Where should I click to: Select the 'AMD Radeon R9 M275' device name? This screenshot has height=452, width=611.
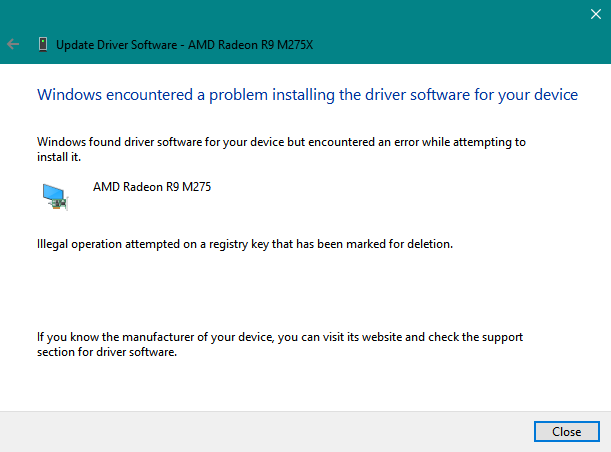pyautogui.click(x=152, y=187)
